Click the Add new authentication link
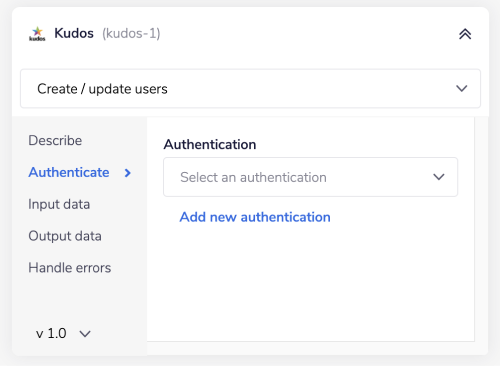500x366 pixels. [x=255, y=217]
